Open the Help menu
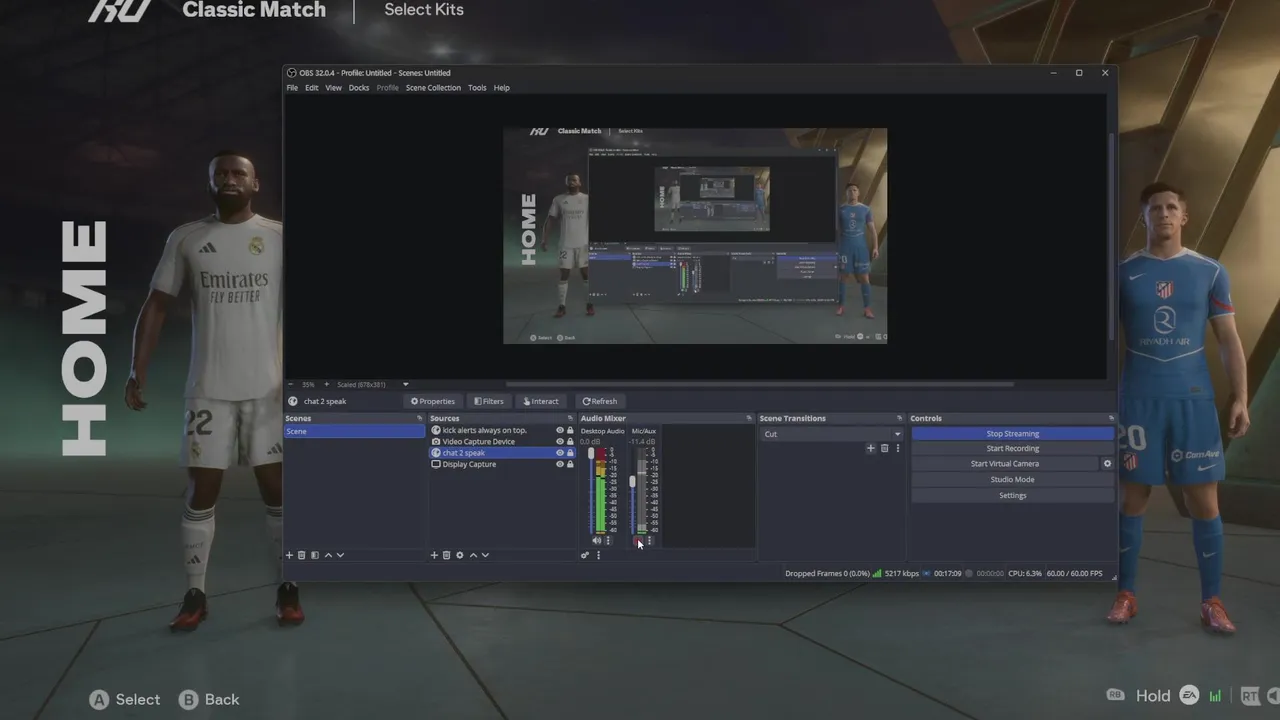Viewport: 1280px width, 720px height. [x=502, y=88]
